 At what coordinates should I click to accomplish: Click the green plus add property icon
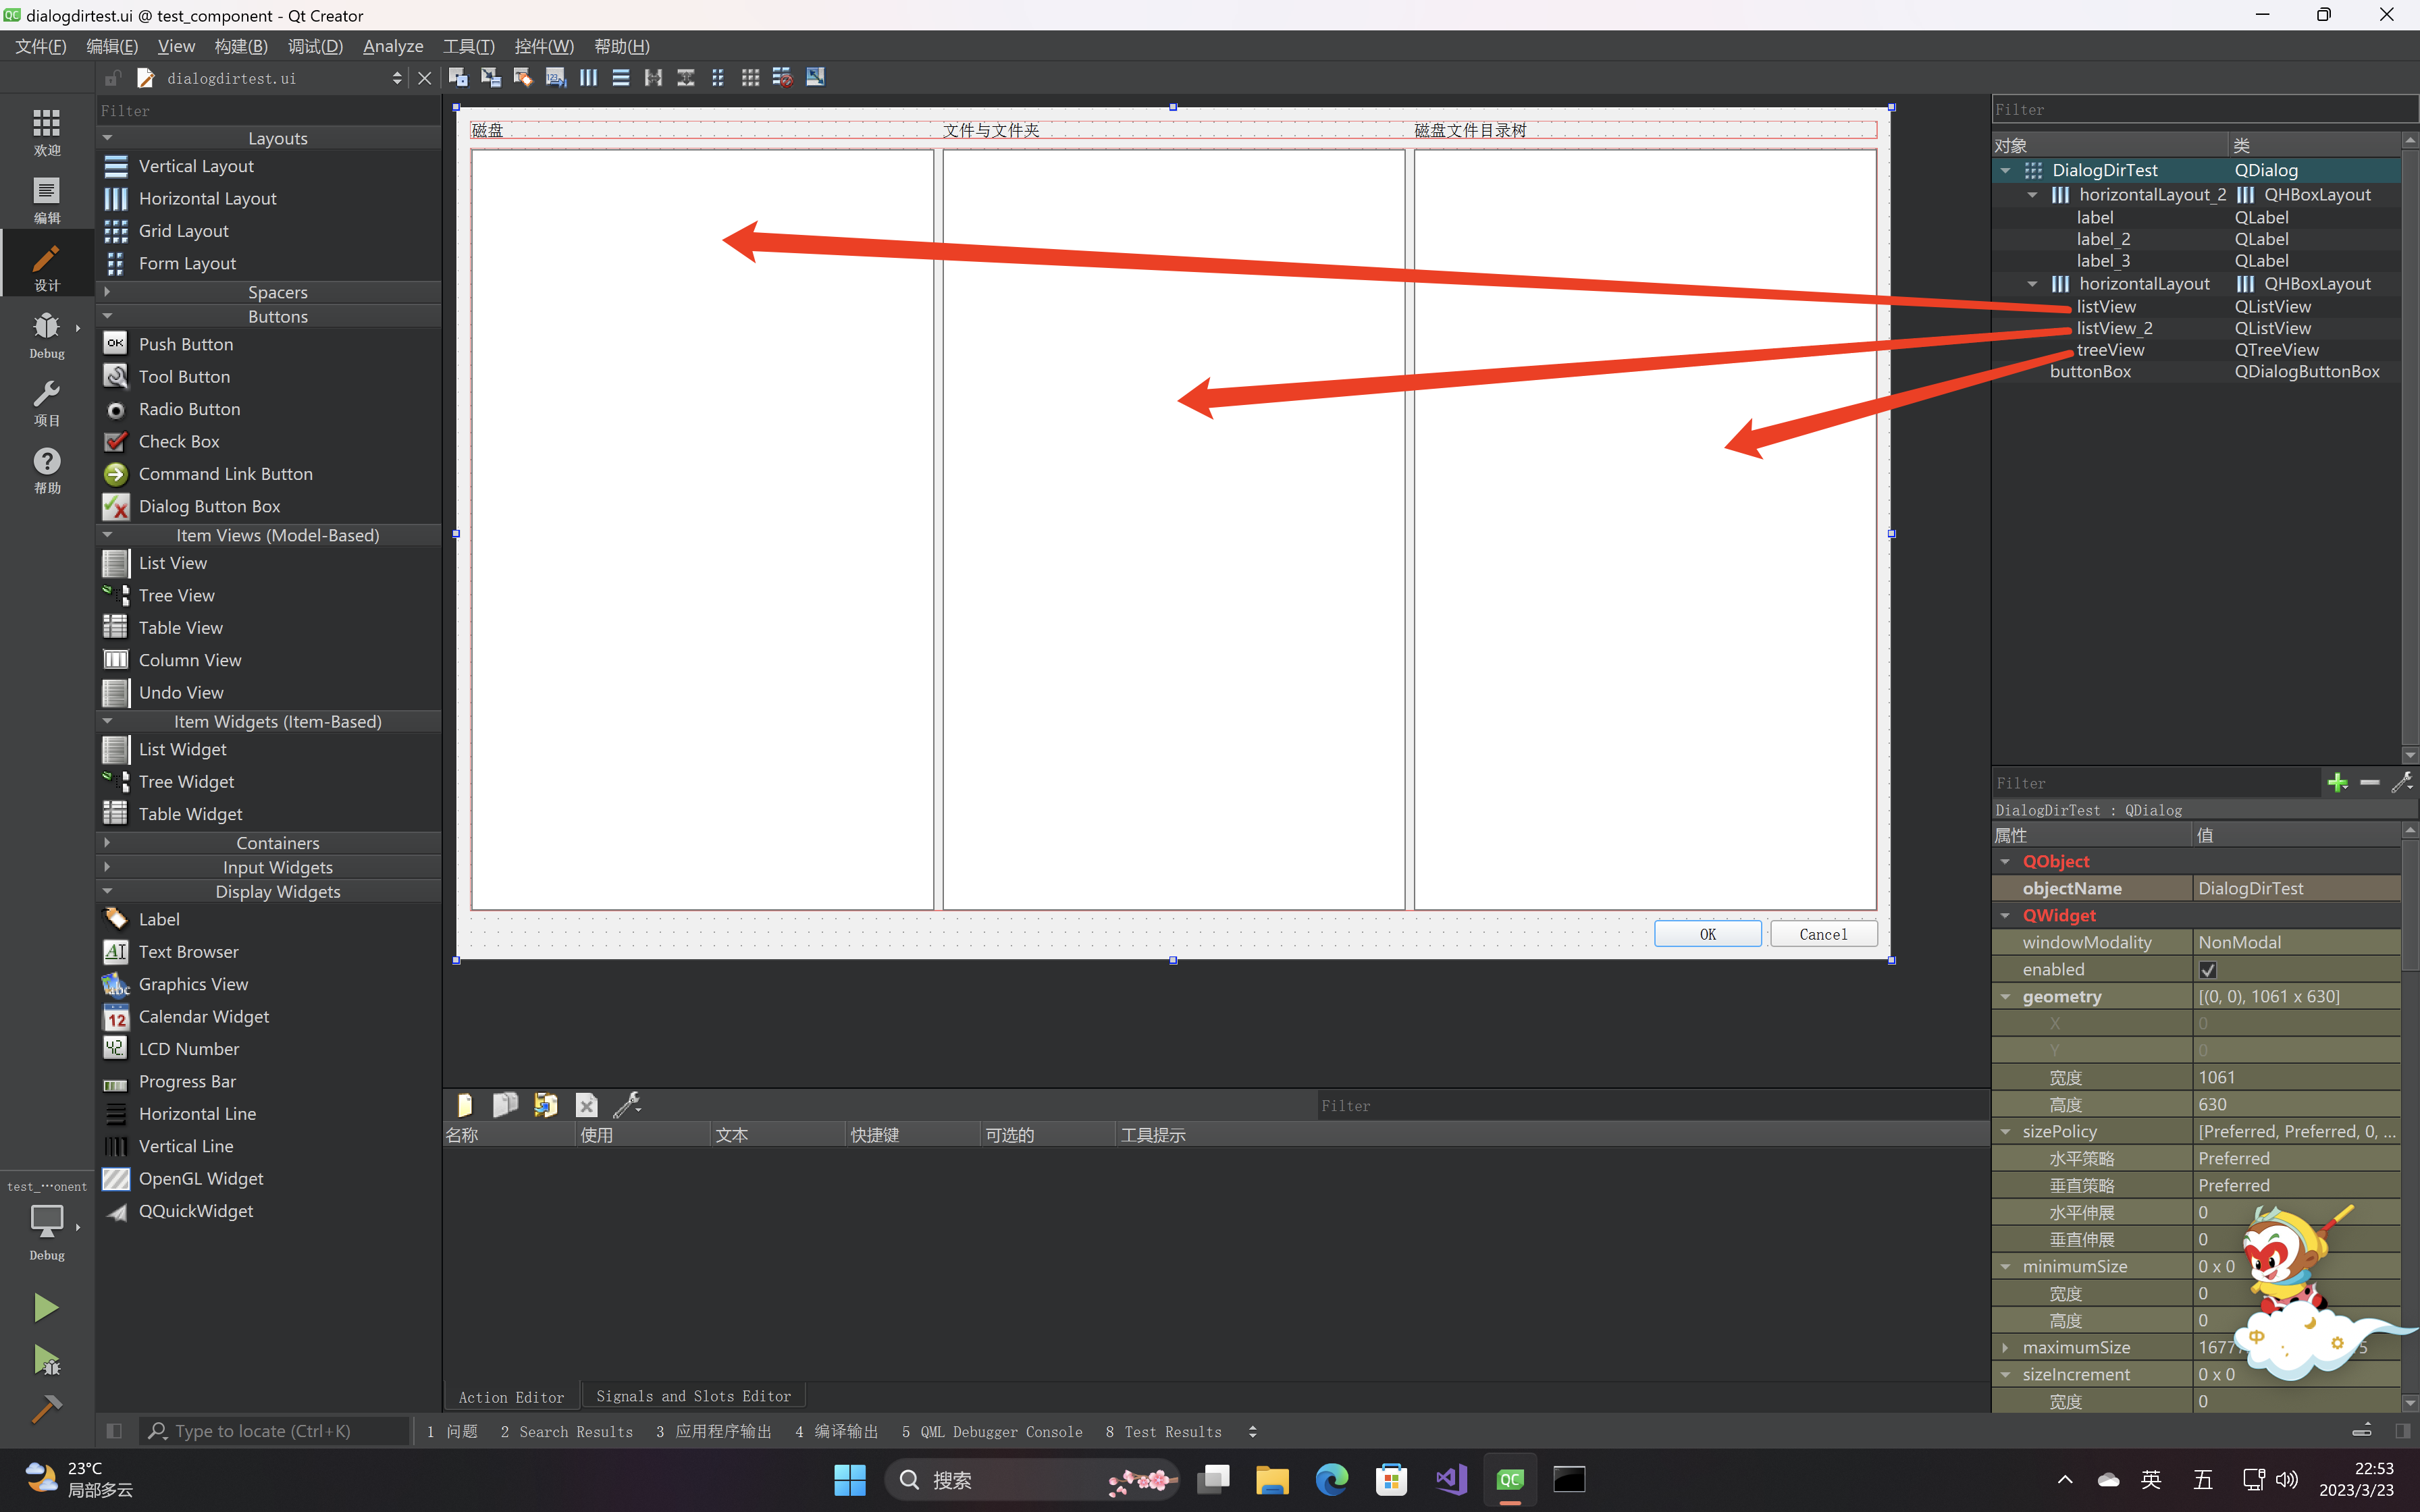tap(2337, 783)
